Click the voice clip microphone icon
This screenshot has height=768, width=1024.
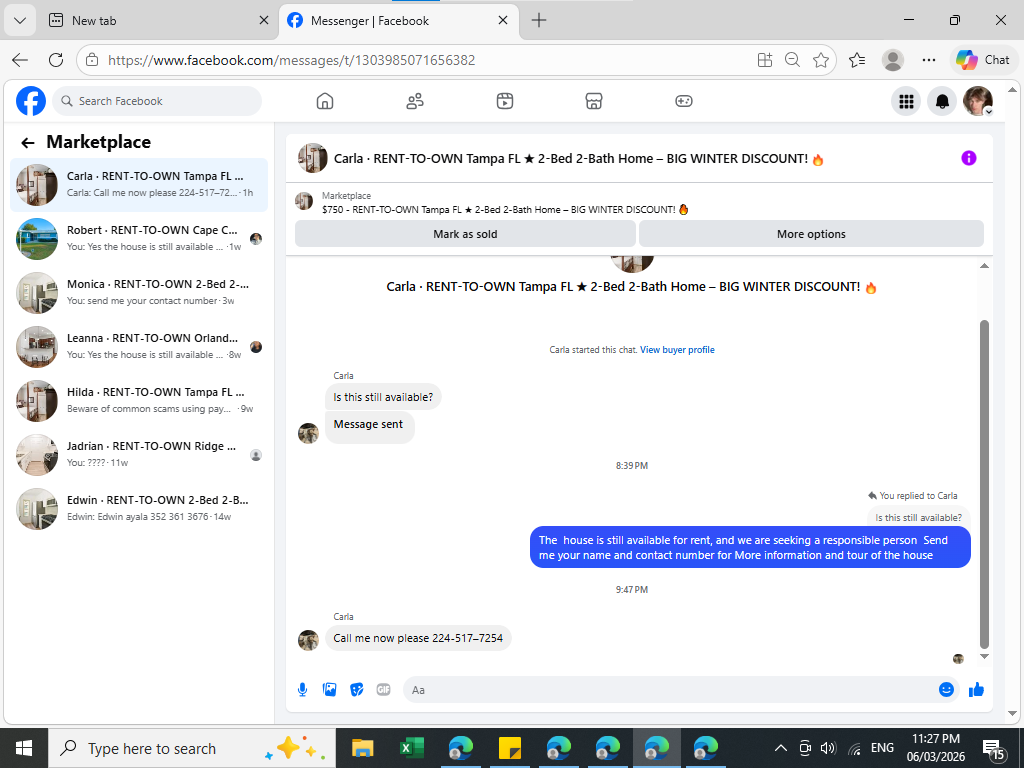(302, 690)
